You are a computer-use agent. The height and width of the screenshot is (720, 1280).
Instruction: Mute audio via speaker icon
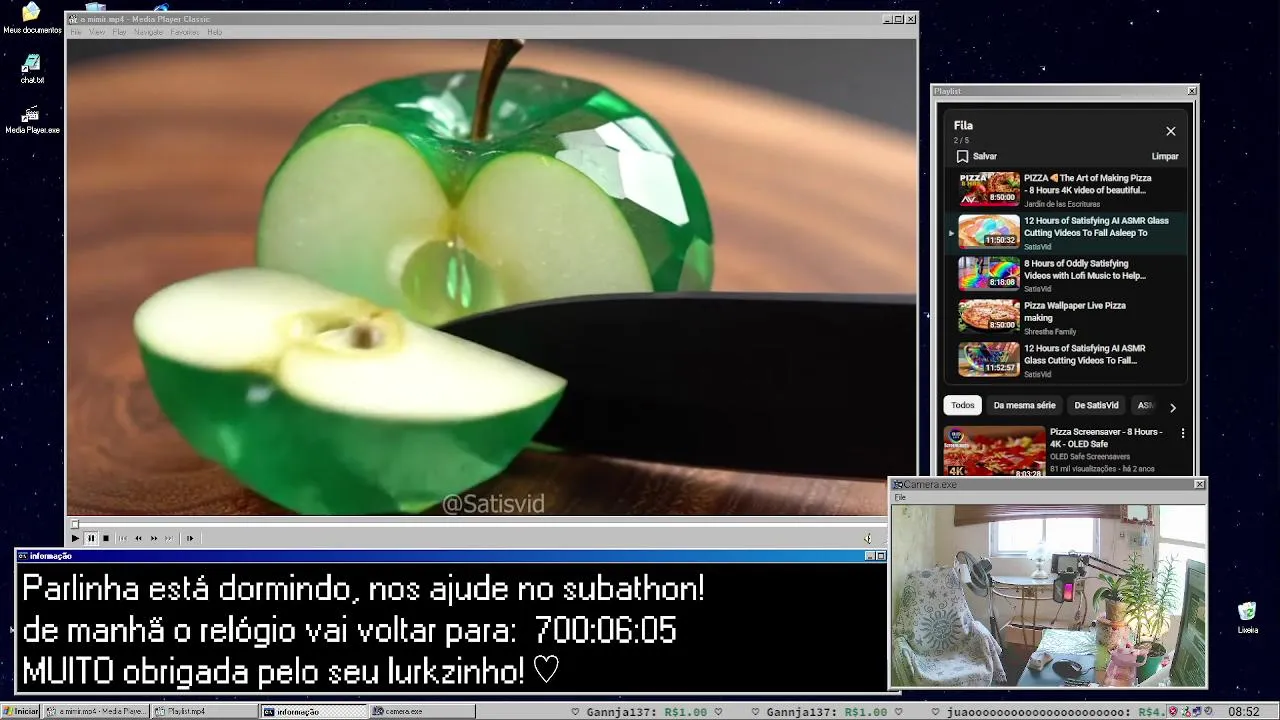coord(868,538)
